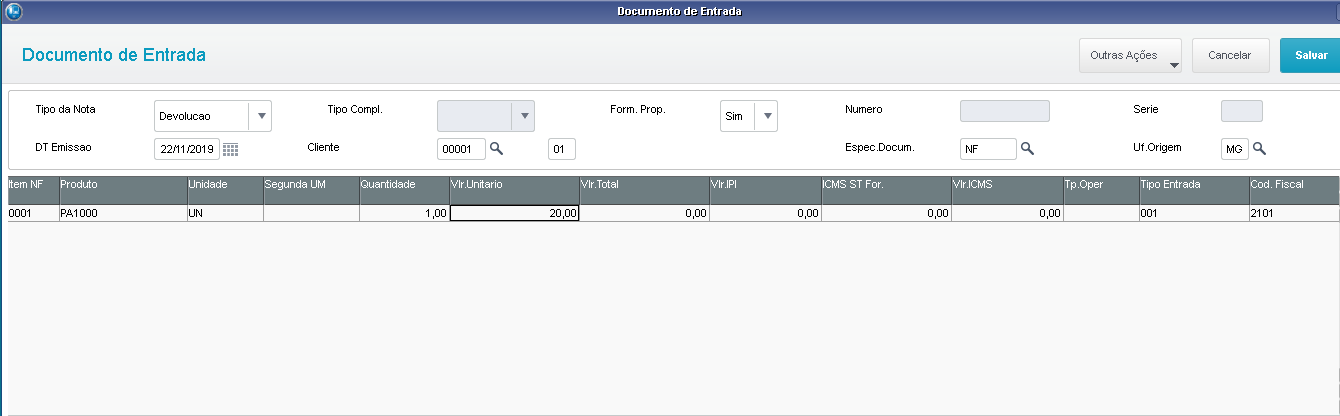Expand the Tipo da Nota dropdown

(260, 116)
